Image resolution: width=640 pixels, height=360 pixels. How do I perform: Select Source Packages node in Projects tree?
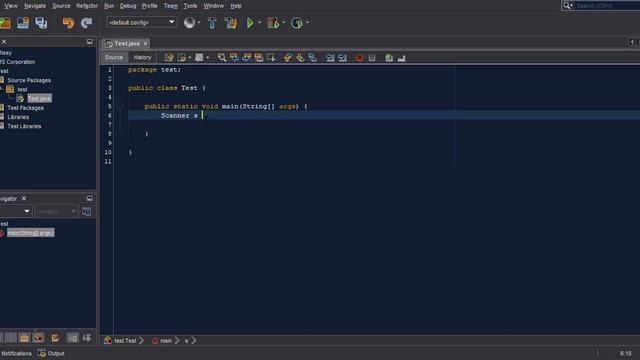(29, 80)
